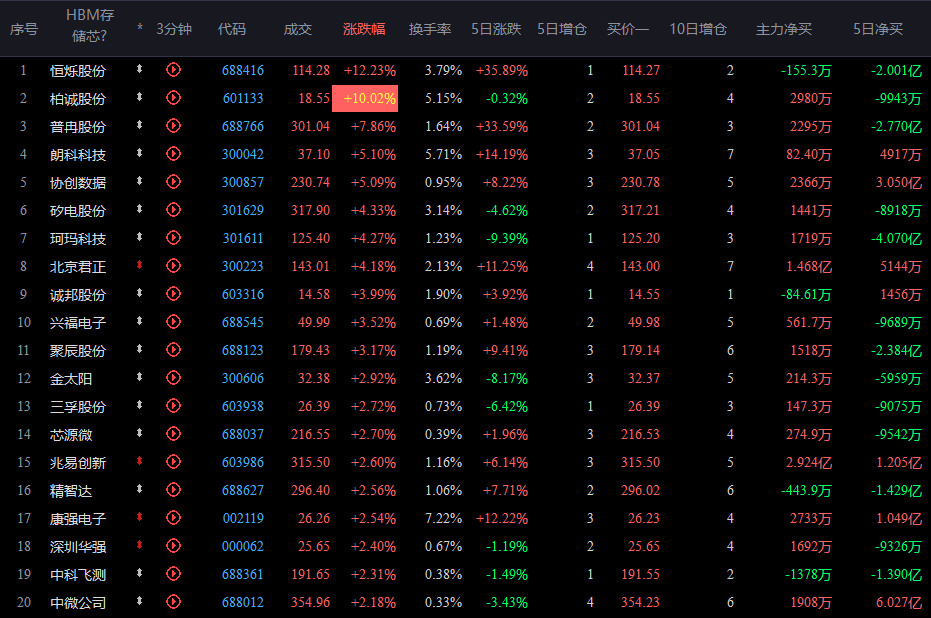931x618 pixels.
Task: Click the play circle icon for 金太阳
Action: click(173, 379)
